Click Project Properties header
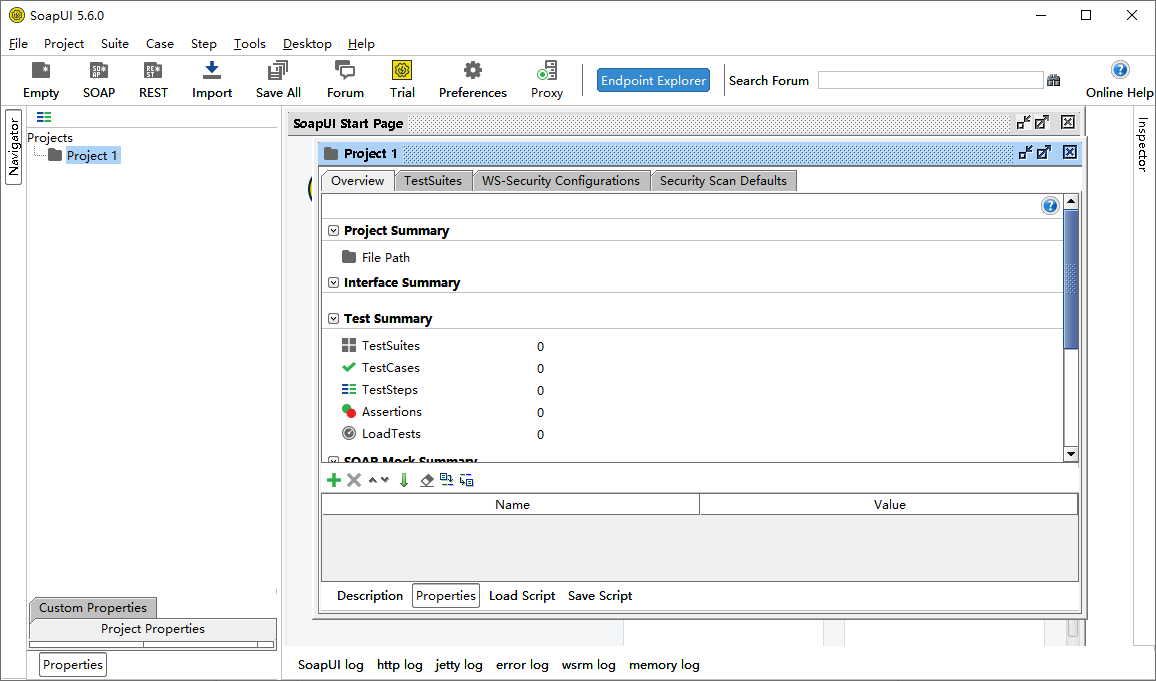This screenshot has height=681, width=1156. pos(153,629)
